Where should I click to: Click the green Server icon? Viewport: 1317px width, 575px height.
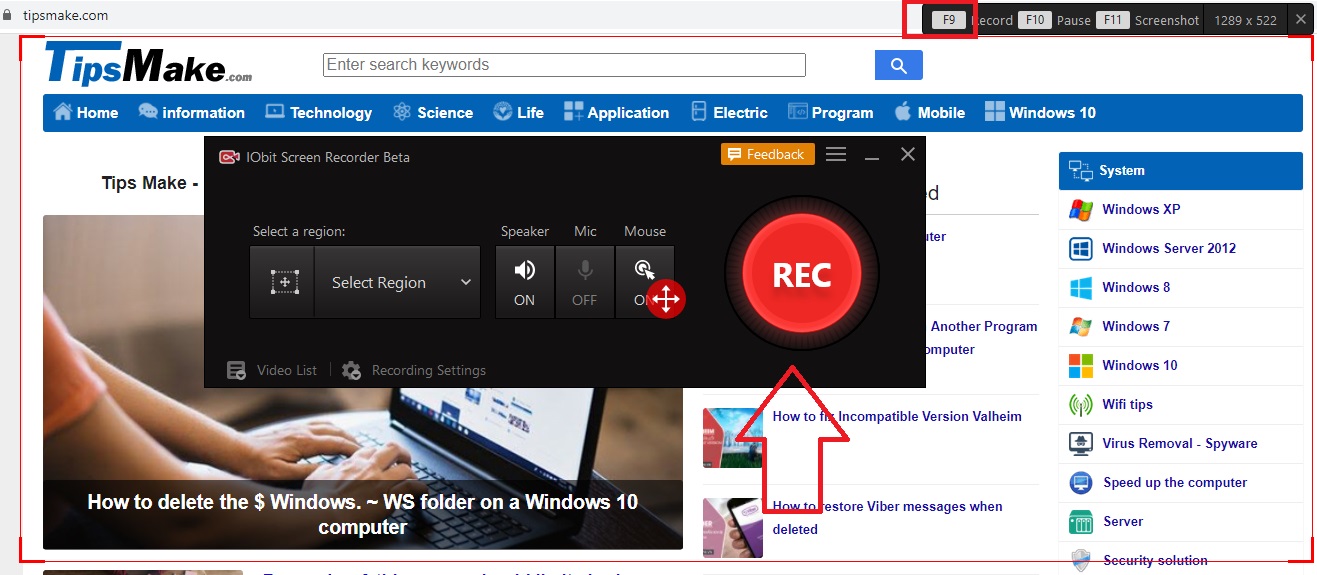[1080, 522]
